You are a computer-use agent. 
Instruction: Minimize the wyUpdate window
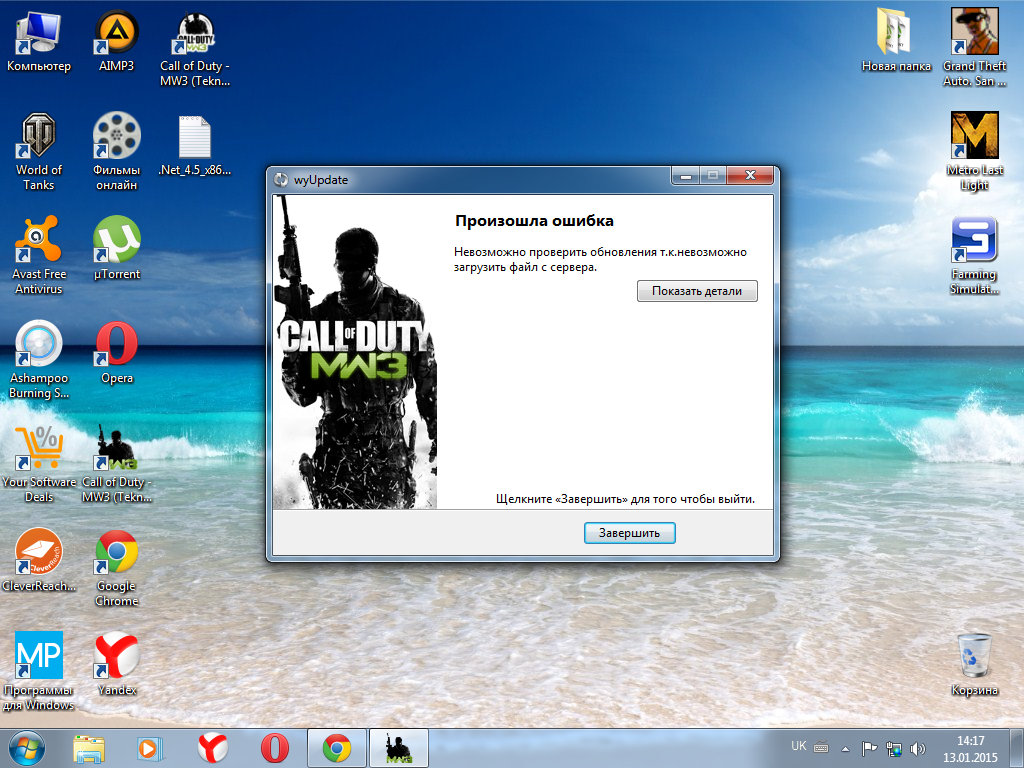coord(686,175)
